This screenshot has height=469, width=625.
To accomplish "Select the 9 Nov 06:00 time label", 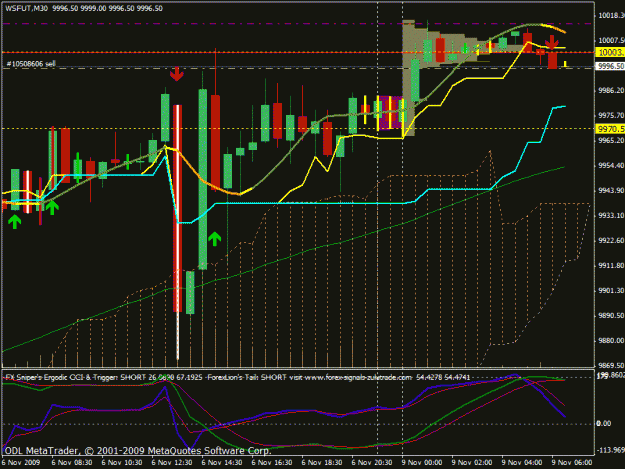I will (572, 463).
